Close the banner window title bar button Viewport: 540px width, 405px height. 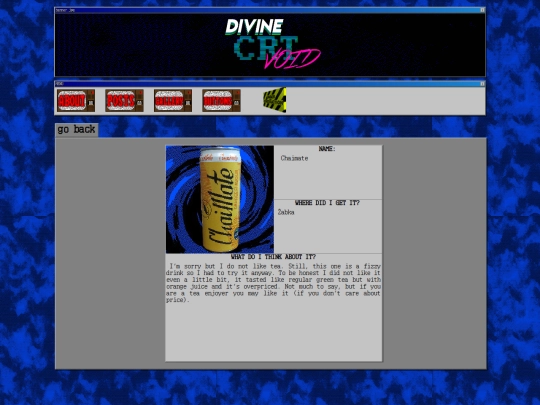point(482,10)
